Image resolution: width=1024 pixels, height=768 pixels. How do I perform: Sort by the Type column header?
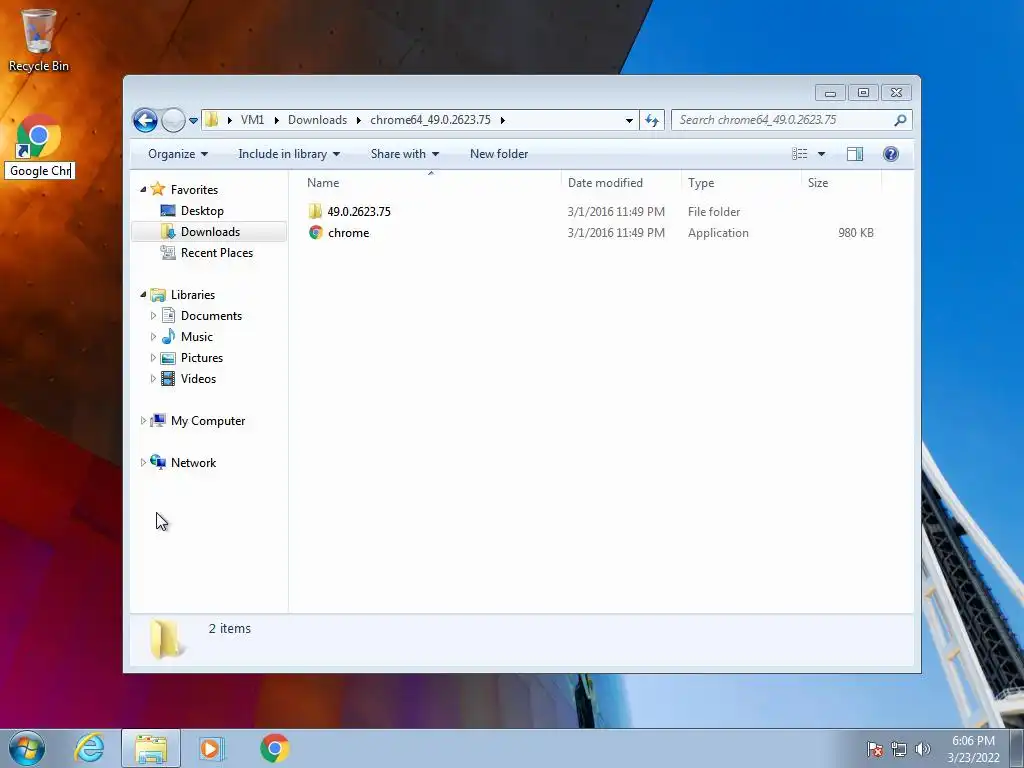(x=701, y=183)
